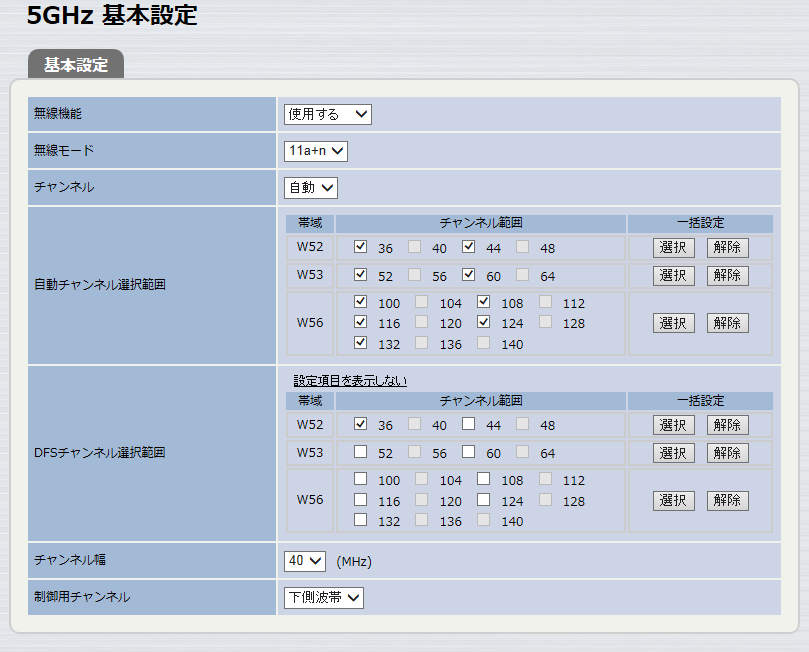The height and width of the screenshot is (652, 809).
Task: Click 解除 for W53 in 自動チャンネル選択範囲
Action: [727, 276]
